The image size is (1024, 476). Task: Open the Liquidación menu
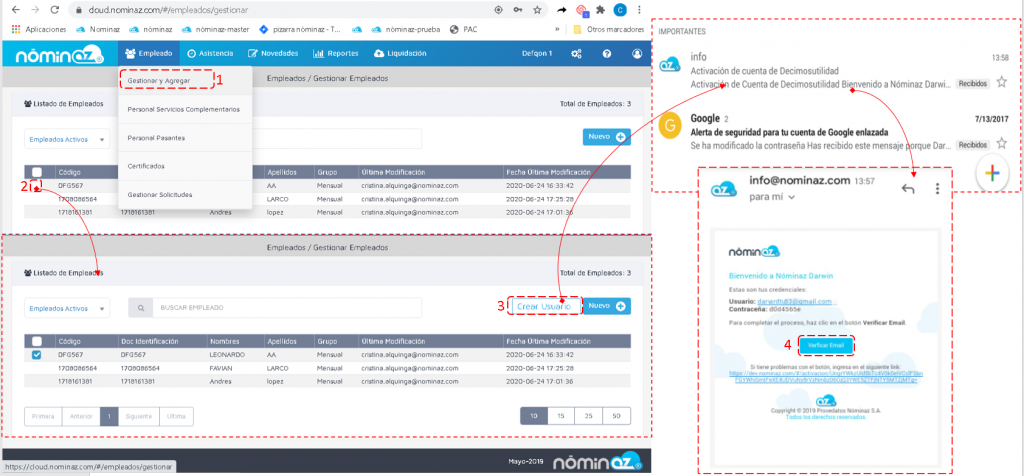pyautogui.click(x=400, y=54)
